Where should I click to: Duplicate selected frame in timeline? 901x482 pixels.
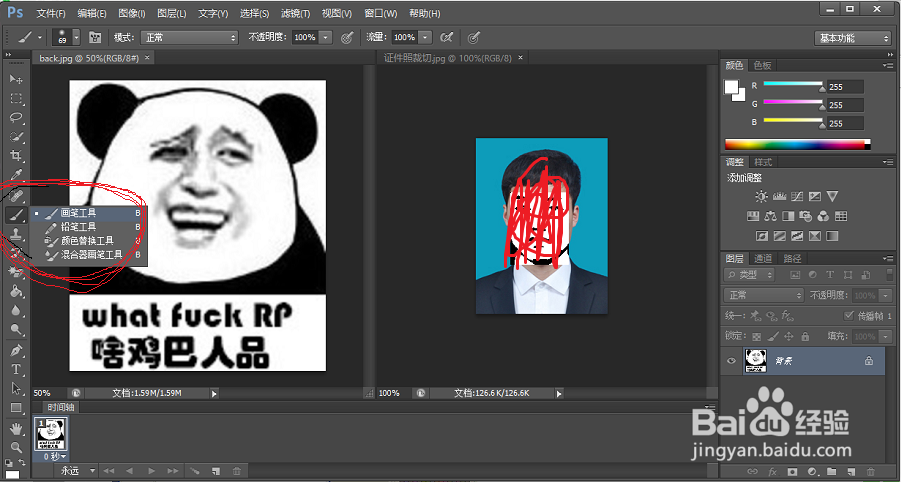coord(215,471)
